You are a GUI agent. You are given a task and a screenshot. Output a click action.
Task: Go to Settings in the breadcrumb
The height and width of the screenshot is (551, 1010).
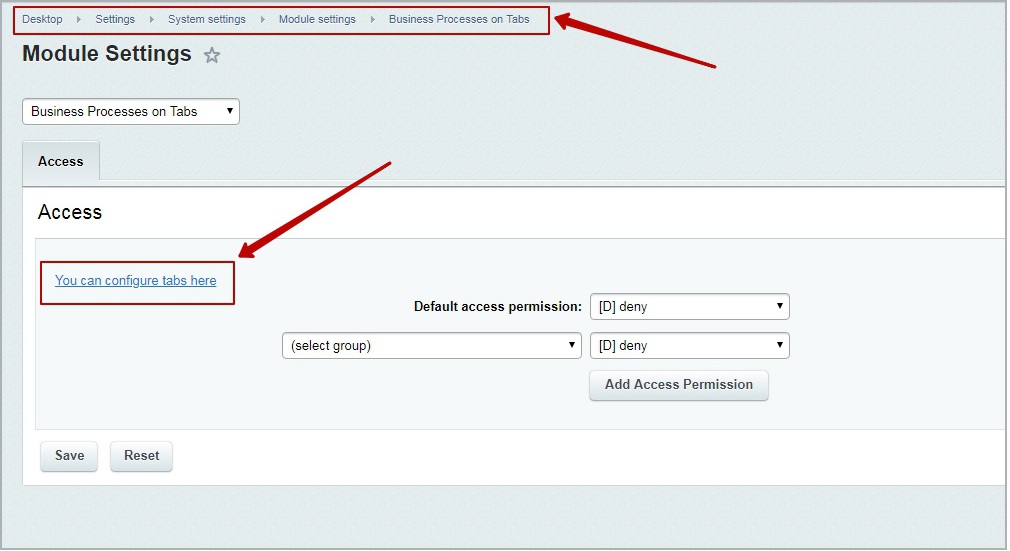[115, 19]
